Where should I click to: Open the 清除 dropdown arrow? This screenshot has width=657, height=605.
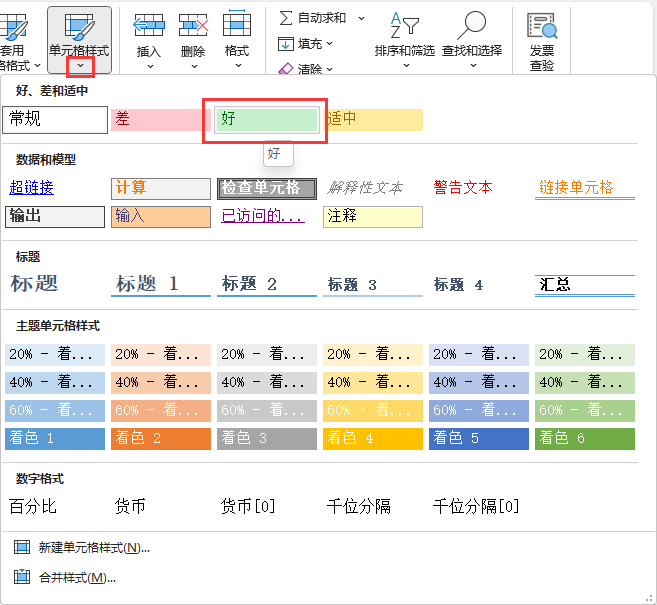pos(329,70)
